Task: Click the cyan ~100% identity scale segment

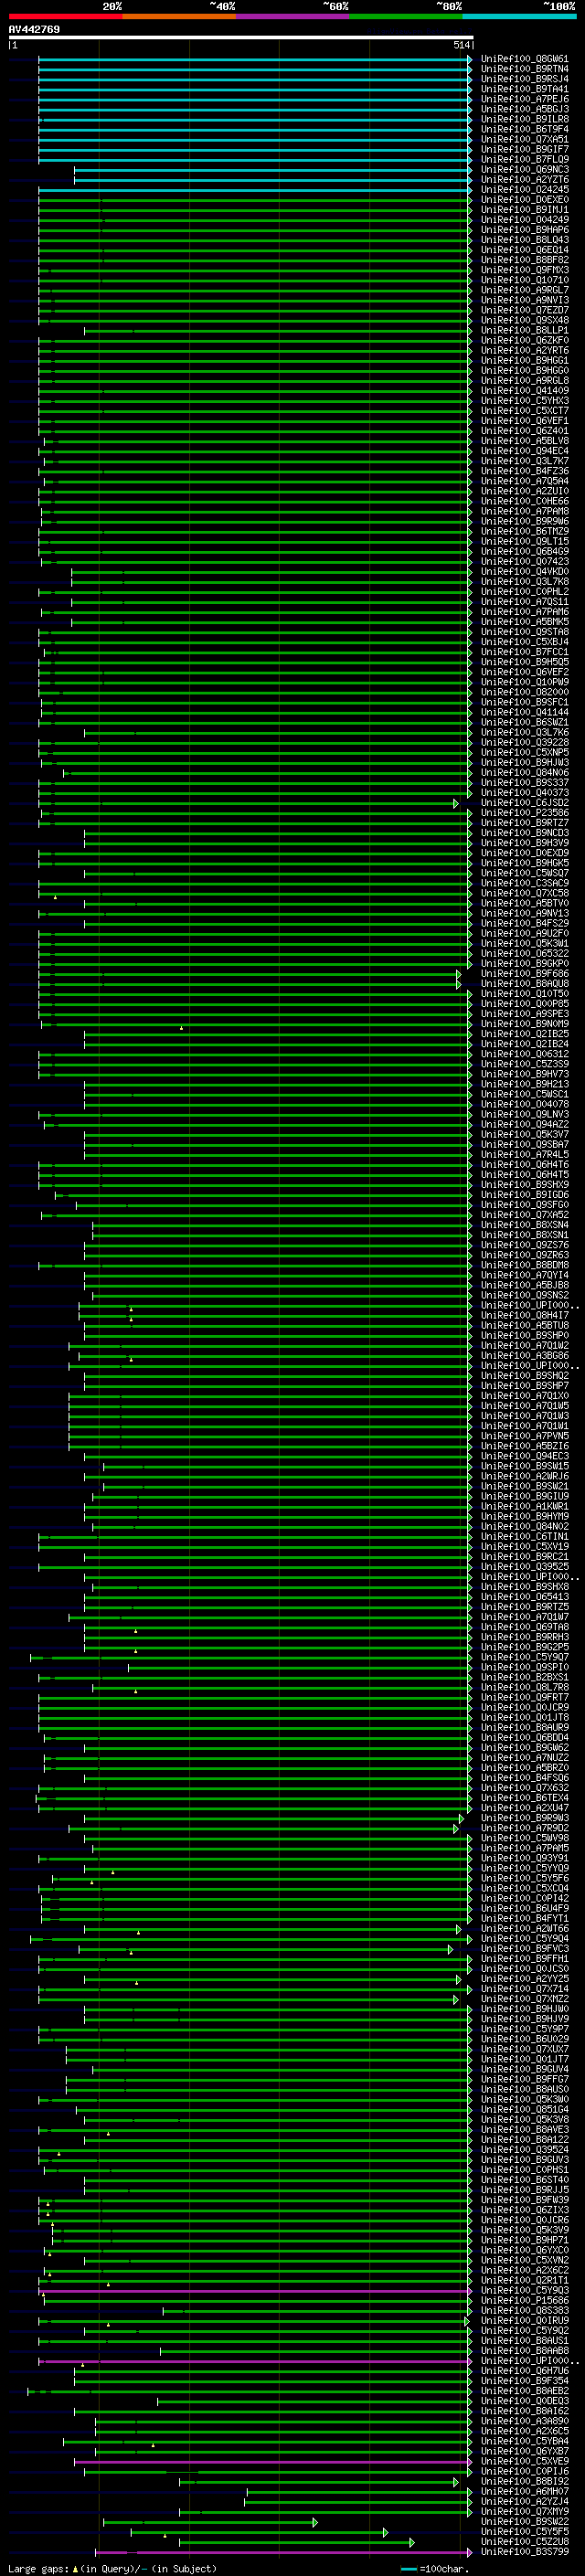Action: pos(519,16)
